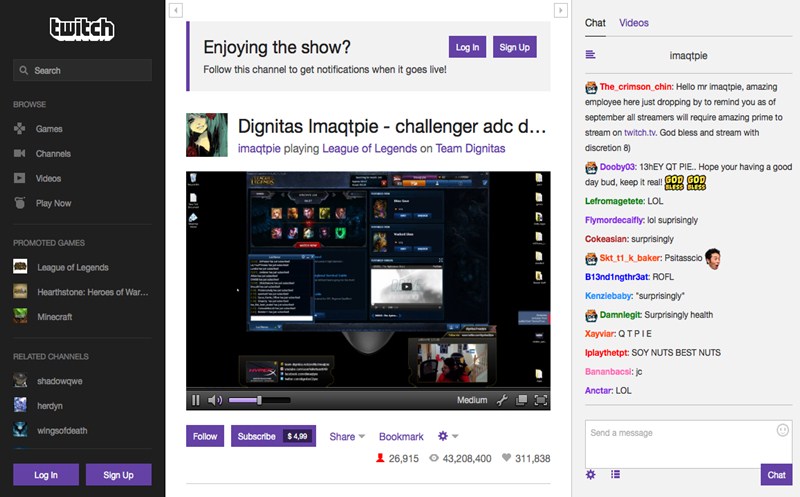The height and width of the screenshot is (497, 800).
Task: Click Dooby03 username in chat
Action: click(x=617, y=167)
